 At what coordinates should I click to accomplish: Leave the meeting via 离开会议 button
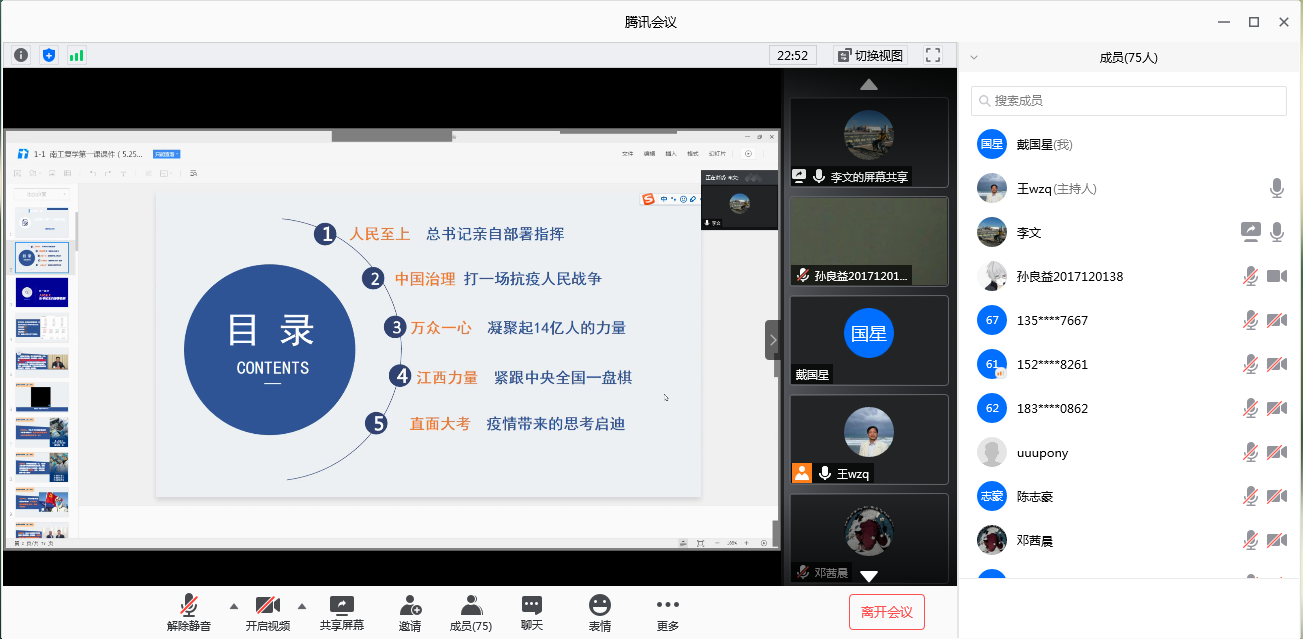pos(886,612)
